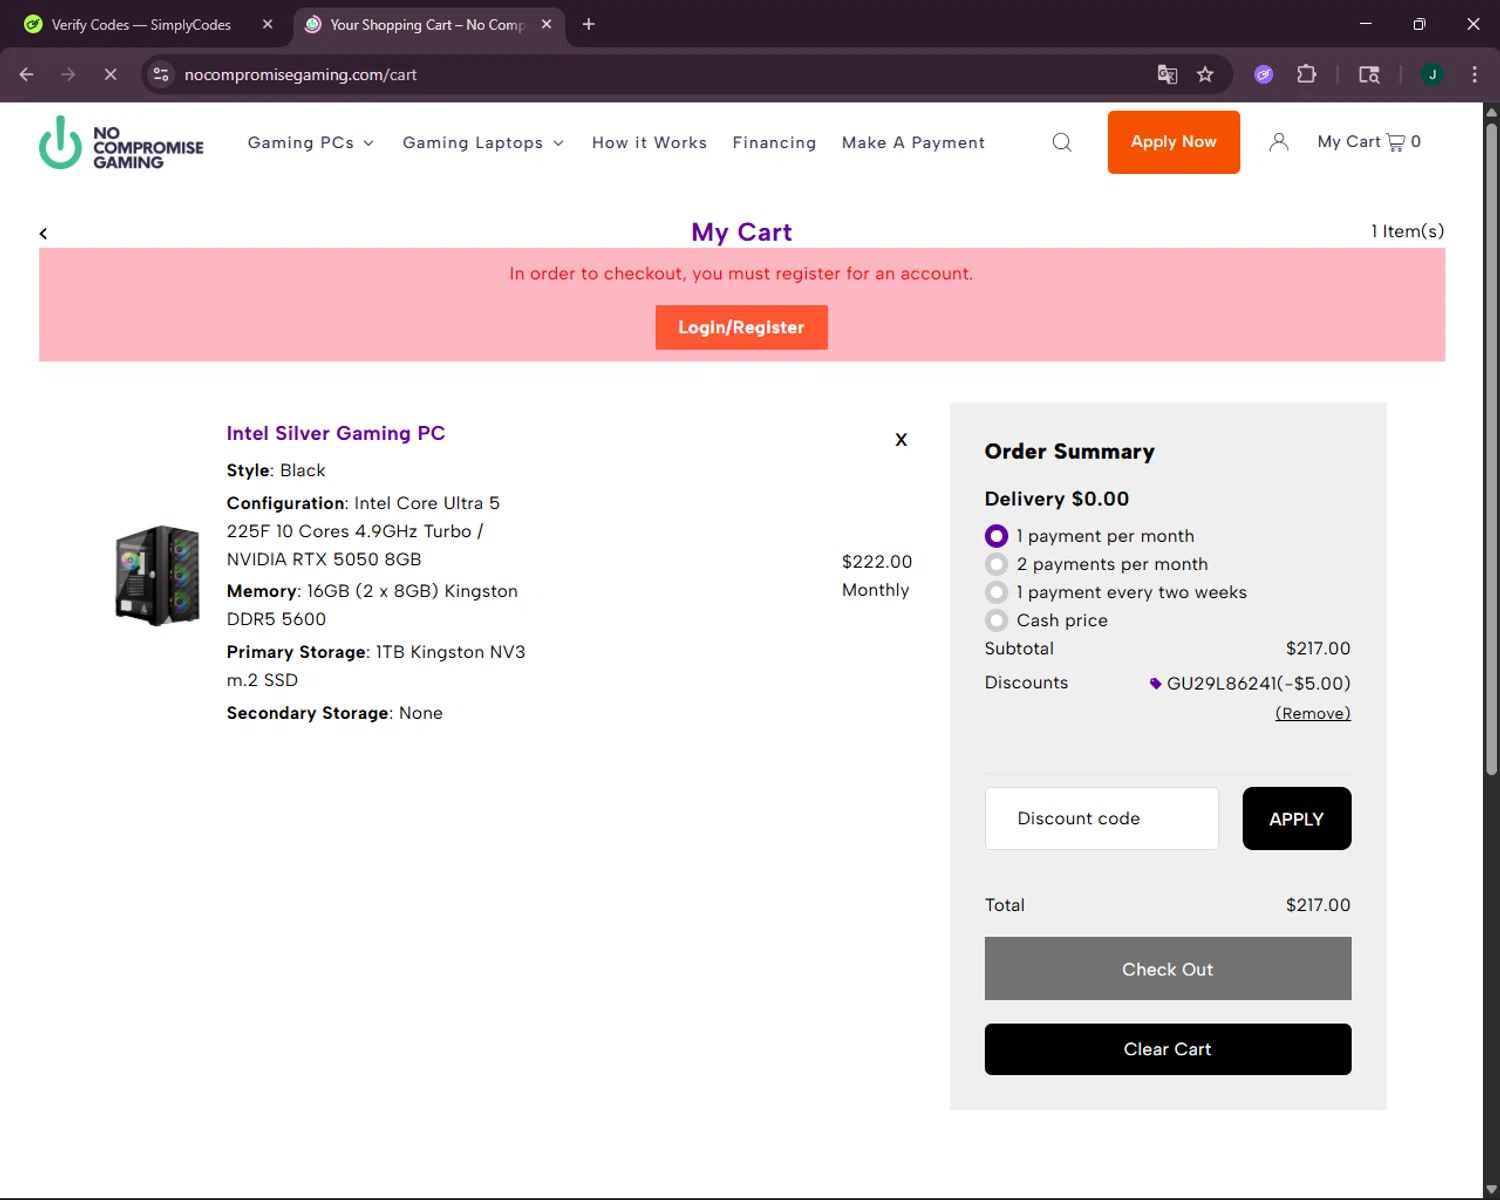
Task: Expand the Gaming PCs menu
Action: point(311,143)
